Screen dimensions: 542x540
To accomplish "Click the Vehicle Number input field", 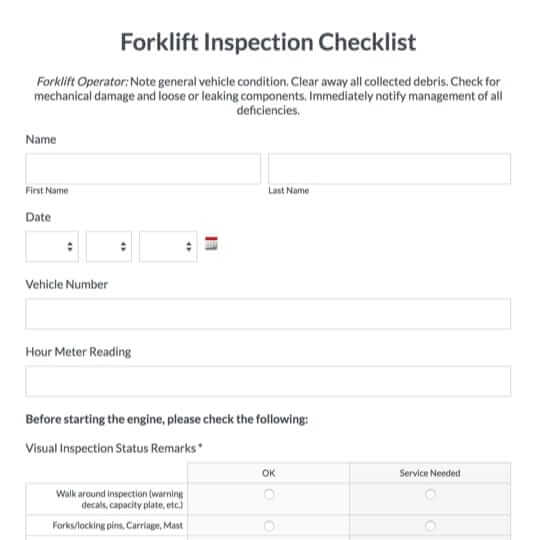I will (268, 314).
